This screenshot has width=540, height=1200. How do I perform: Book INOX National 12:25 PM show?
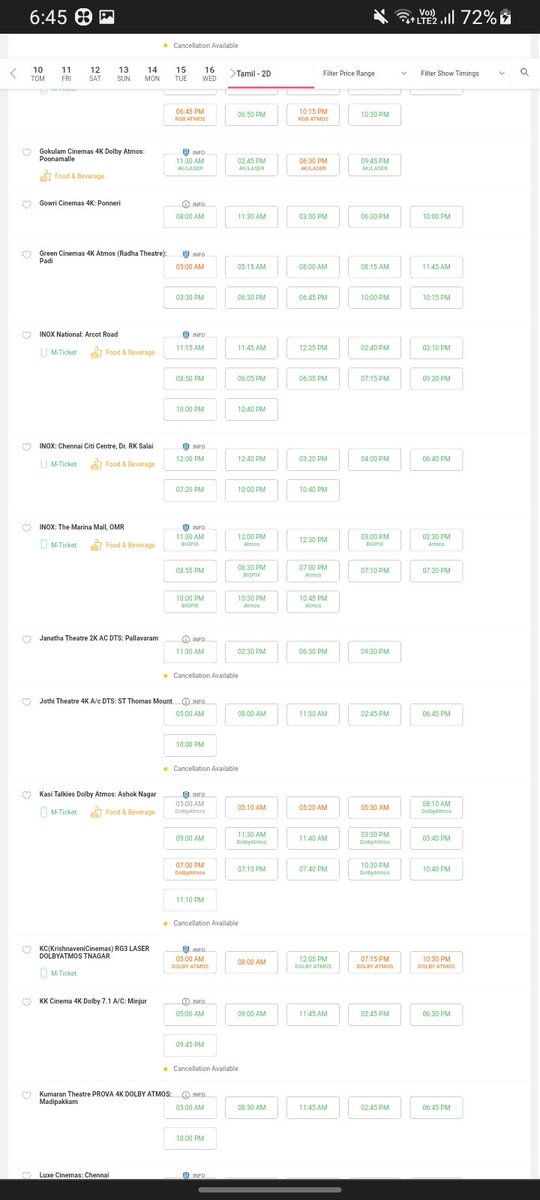click(x=313, y=348)
